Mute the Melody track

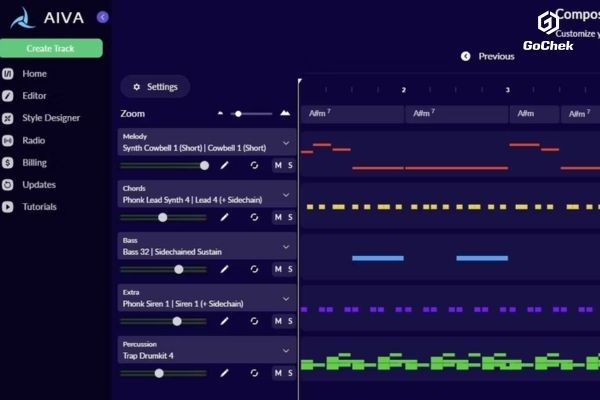pyautogui.click(x=278, y=165)
